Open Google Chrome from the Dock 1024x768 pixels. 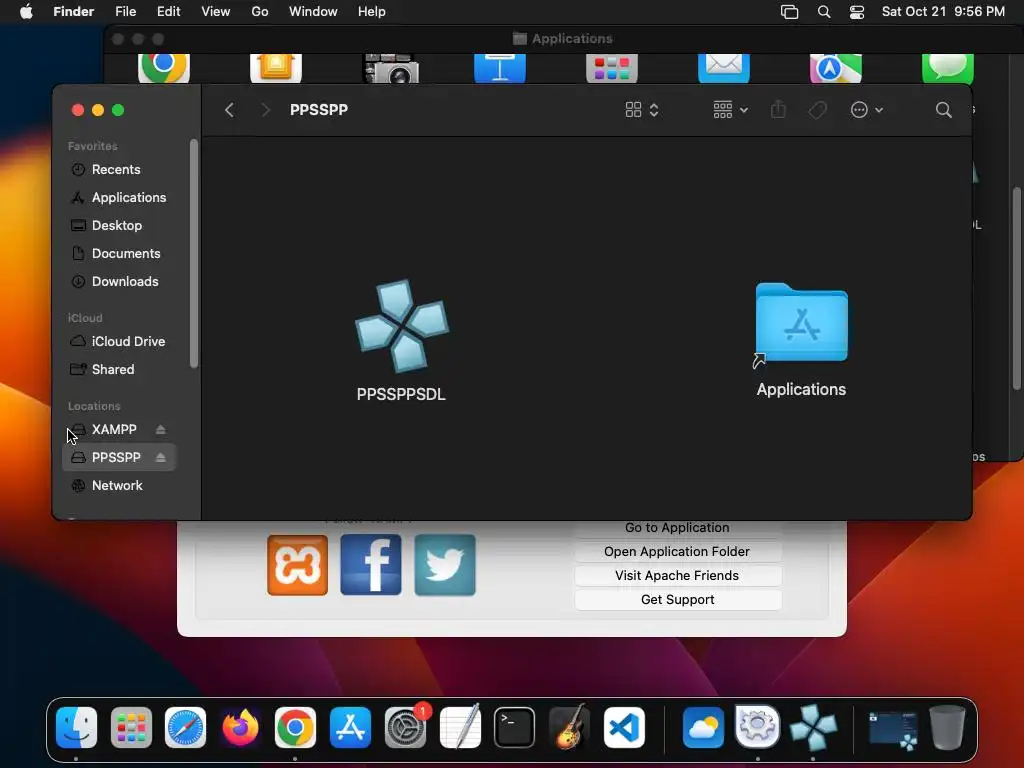point(295,727)
